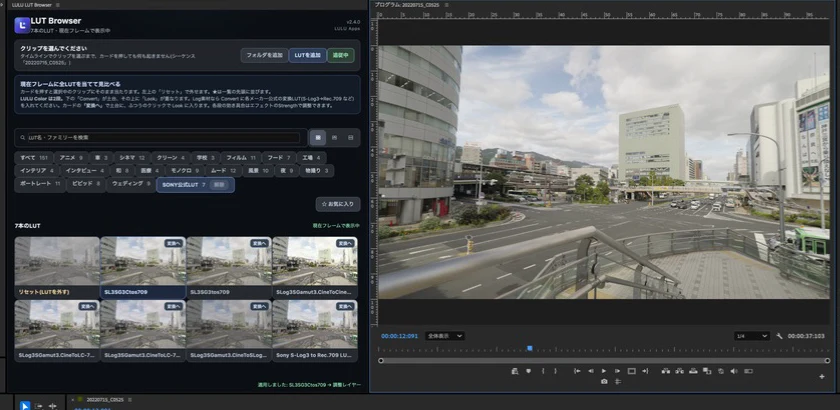Image resolution: width=840 pixels, height=410 pixels.
Task: Click 変換へ on Sony S-Log3 to Rec.709 card
Action: pos(345,306)
